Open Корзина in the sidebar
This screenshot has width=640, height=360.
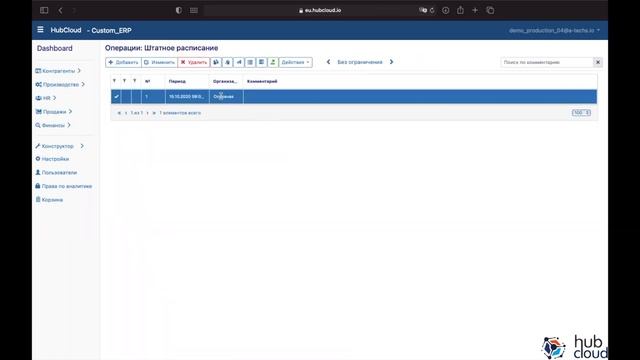49,200
